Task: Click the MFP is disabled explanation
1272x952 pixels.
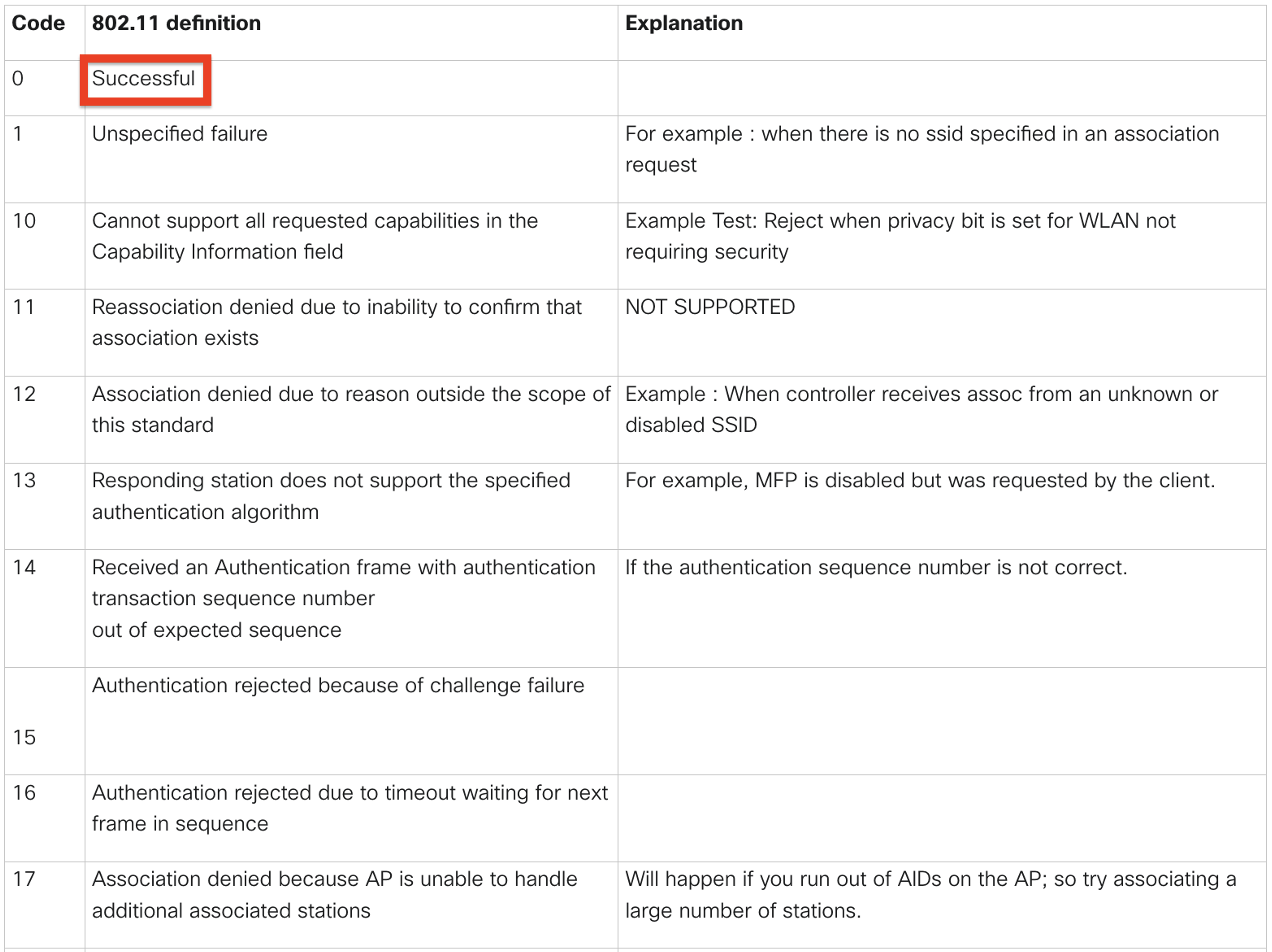Action: (920, 481)
